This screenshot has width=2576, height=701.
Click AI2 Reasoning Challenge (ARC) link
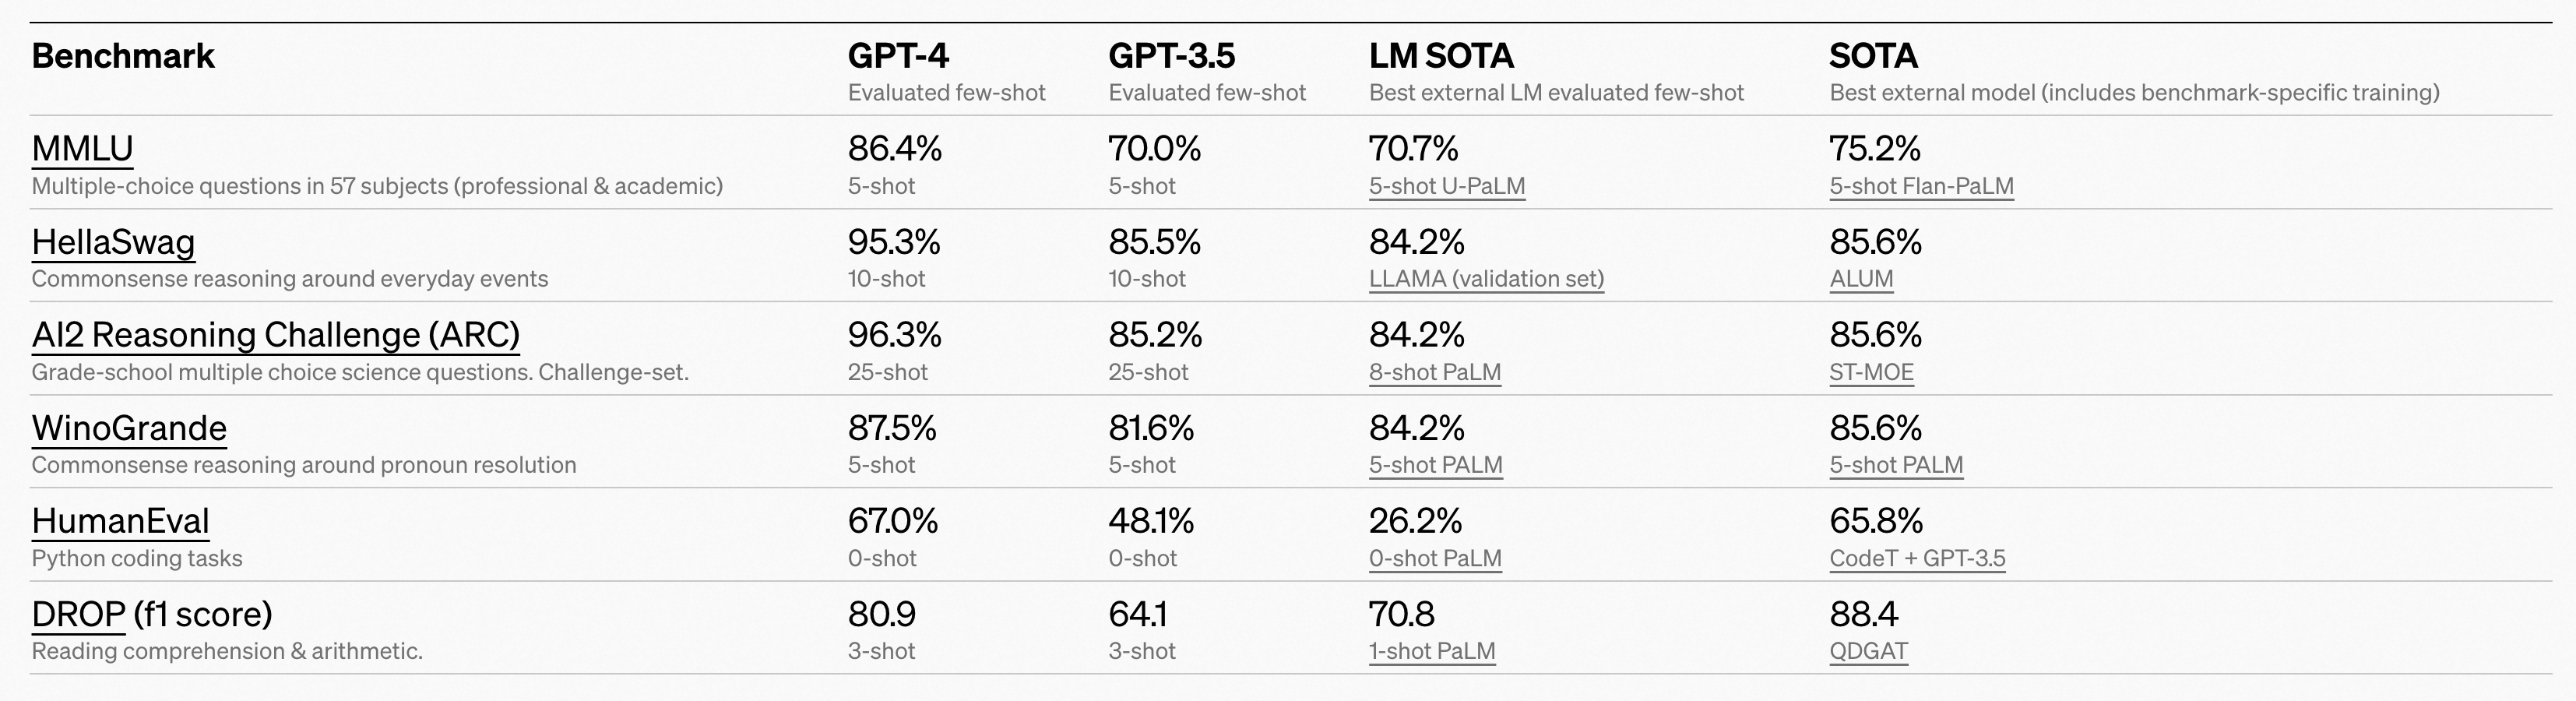[x=275, y=334]
